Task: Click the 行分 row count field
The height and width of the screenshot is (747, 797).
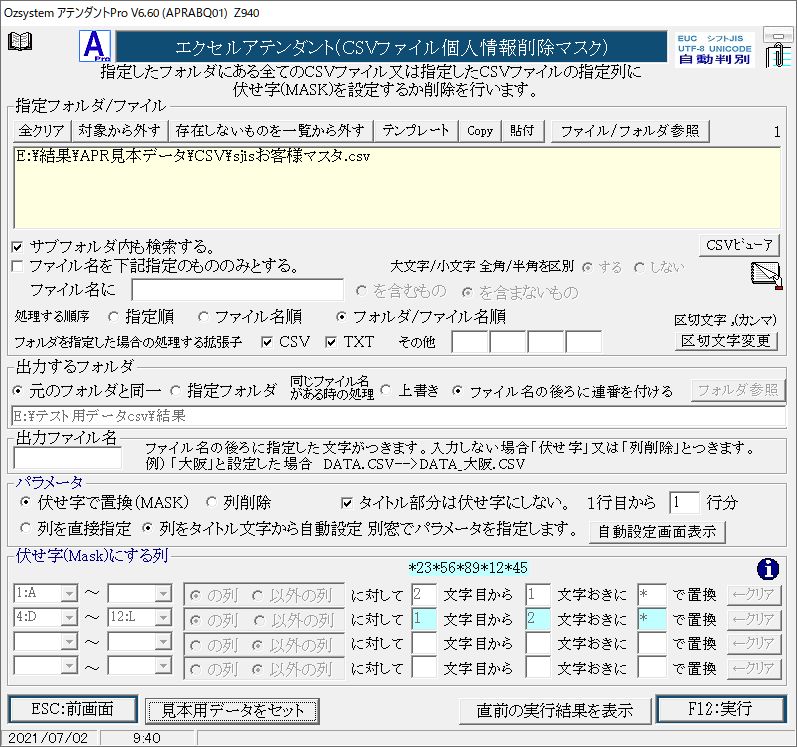Action: (684, 503)
